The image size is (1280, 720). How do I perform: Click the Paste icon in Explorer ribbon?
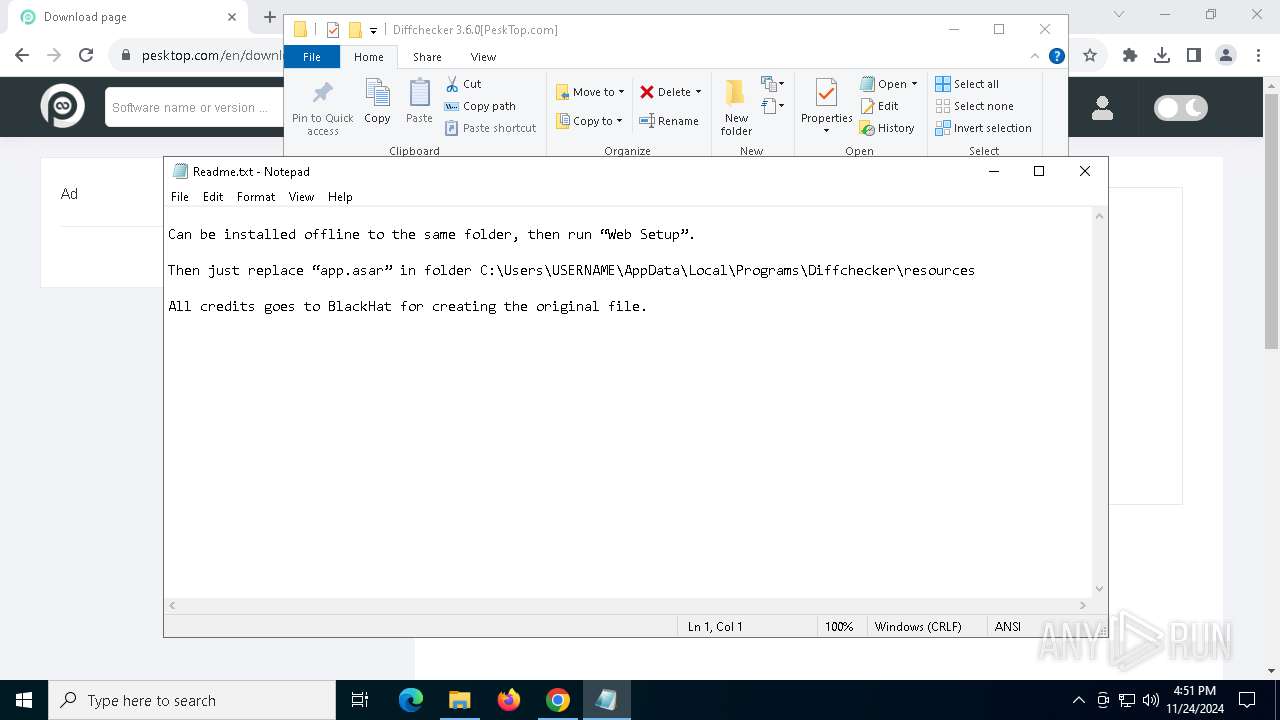pyautogui.click(x=419, y=102)
